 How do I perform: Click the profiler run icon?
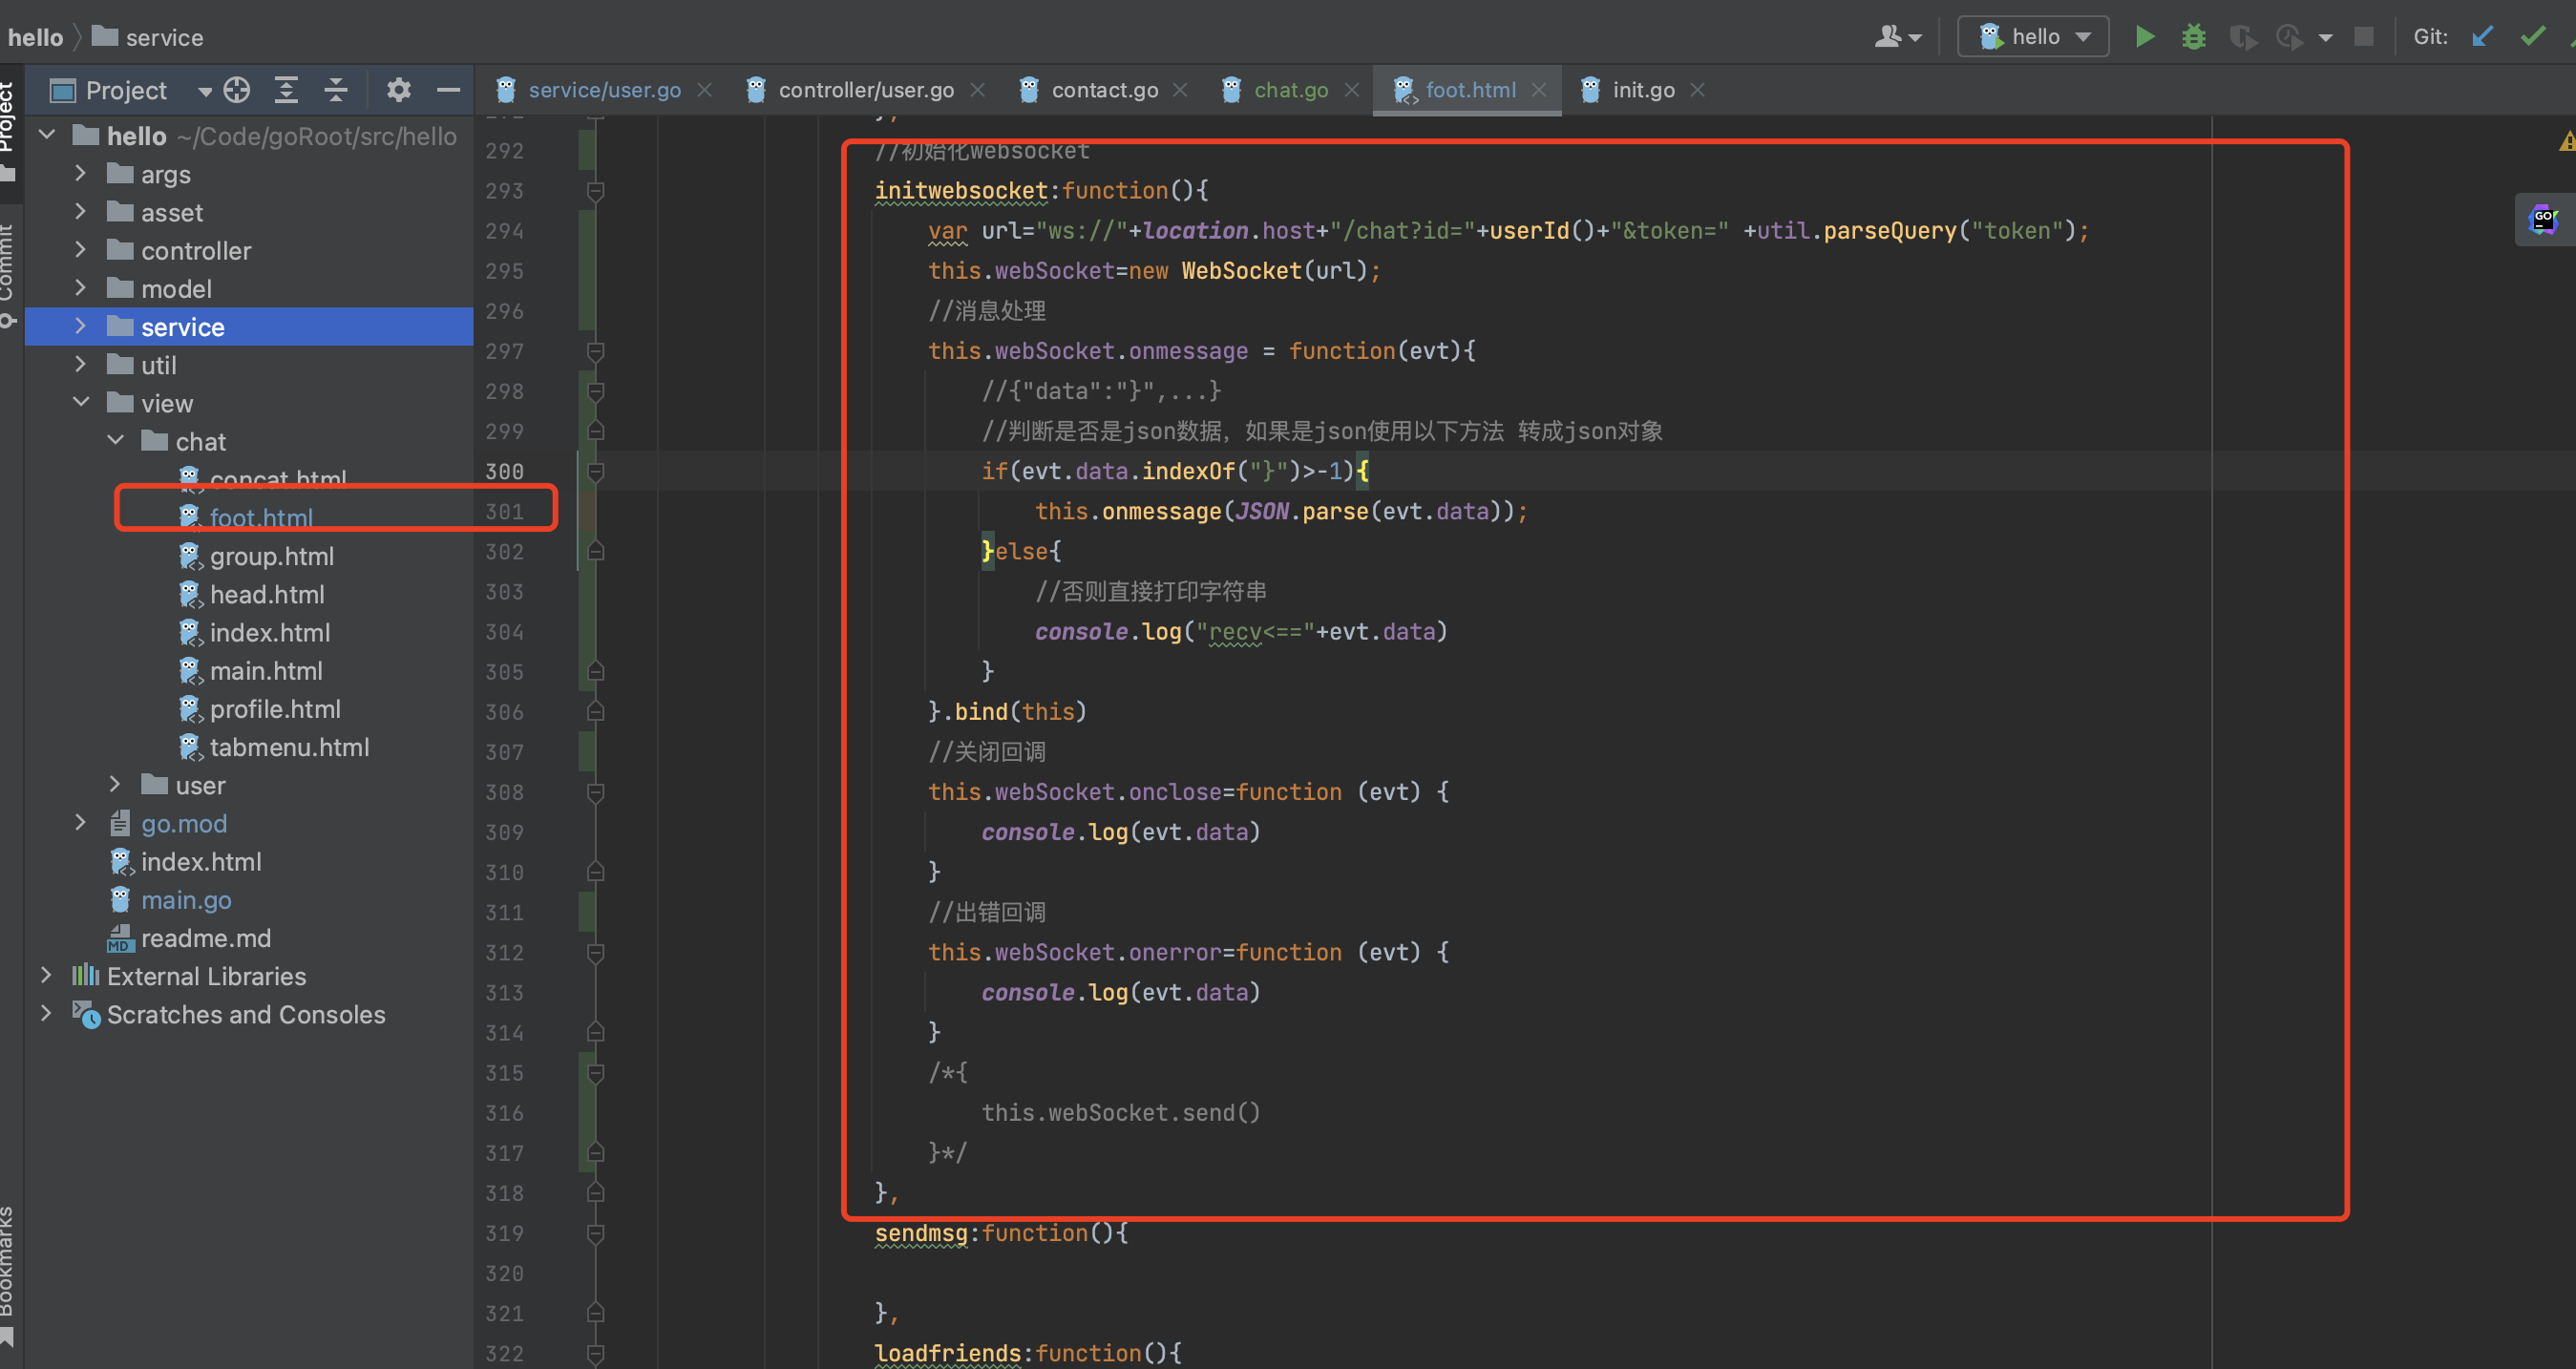point(2289,37)
